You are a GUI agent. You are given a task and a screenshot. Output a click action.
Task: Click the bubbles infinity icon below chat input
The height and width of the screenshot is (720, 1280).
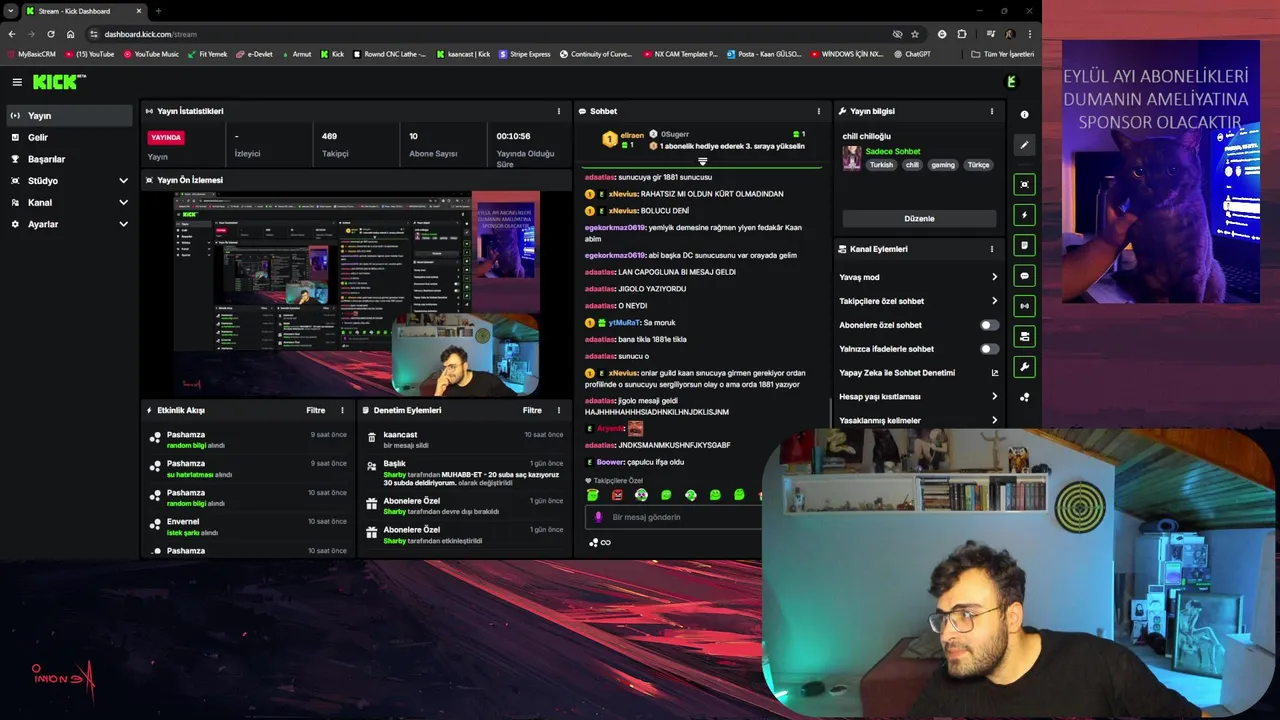tap(599, 542)
